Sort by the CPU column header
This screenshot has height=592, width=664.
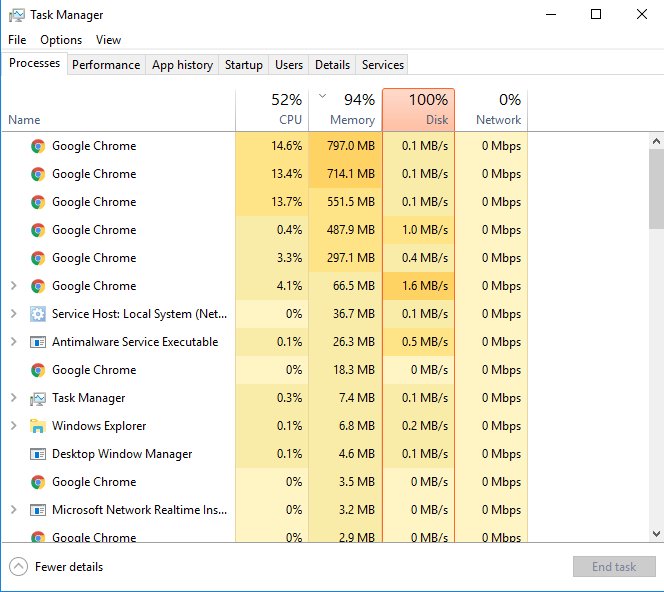tap(272, 110)
